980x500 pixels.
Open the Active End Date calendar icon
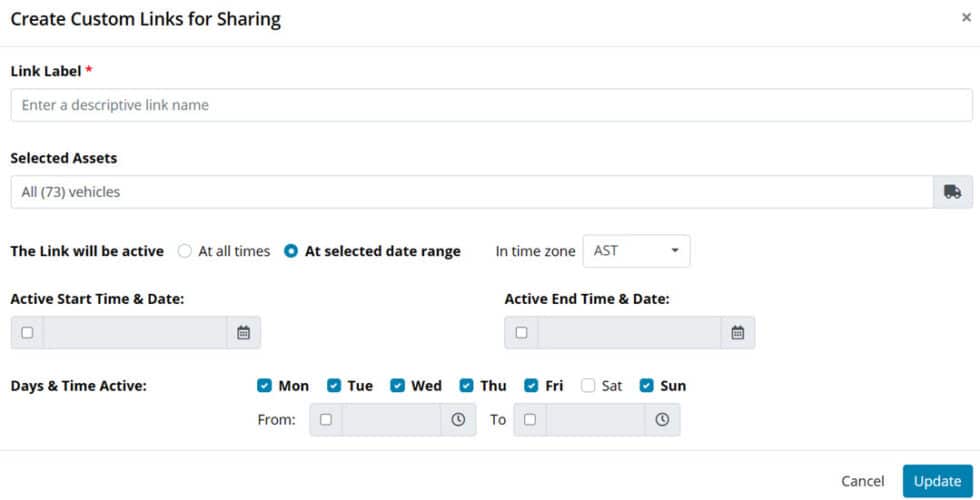[x=738, y=332]
